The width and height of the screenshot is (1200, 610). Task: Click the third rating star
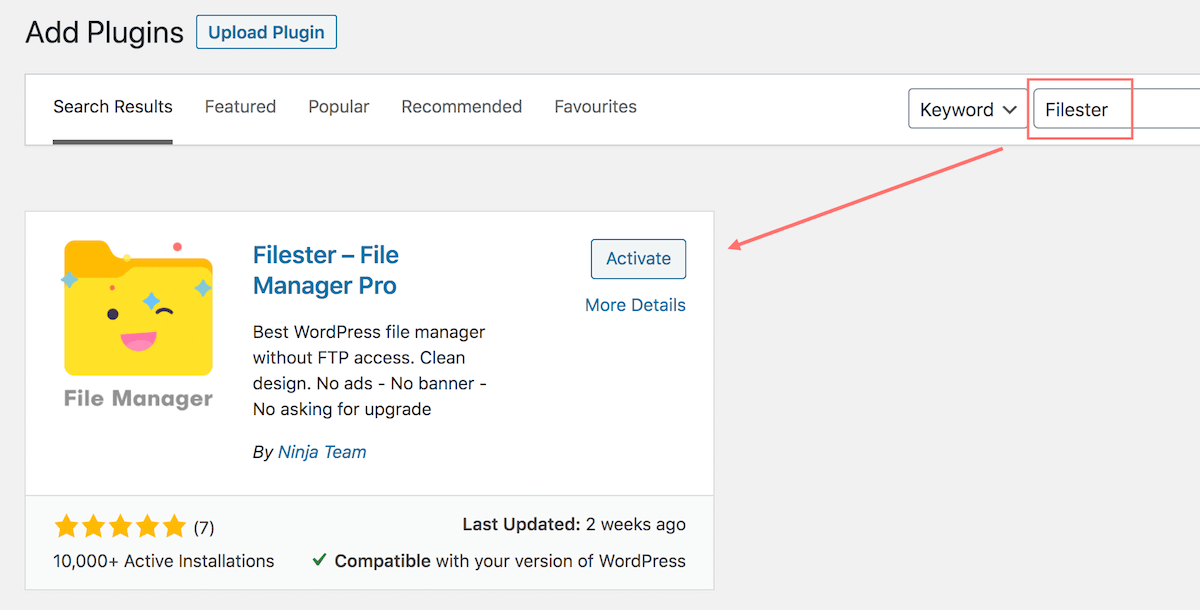[120, 526]
